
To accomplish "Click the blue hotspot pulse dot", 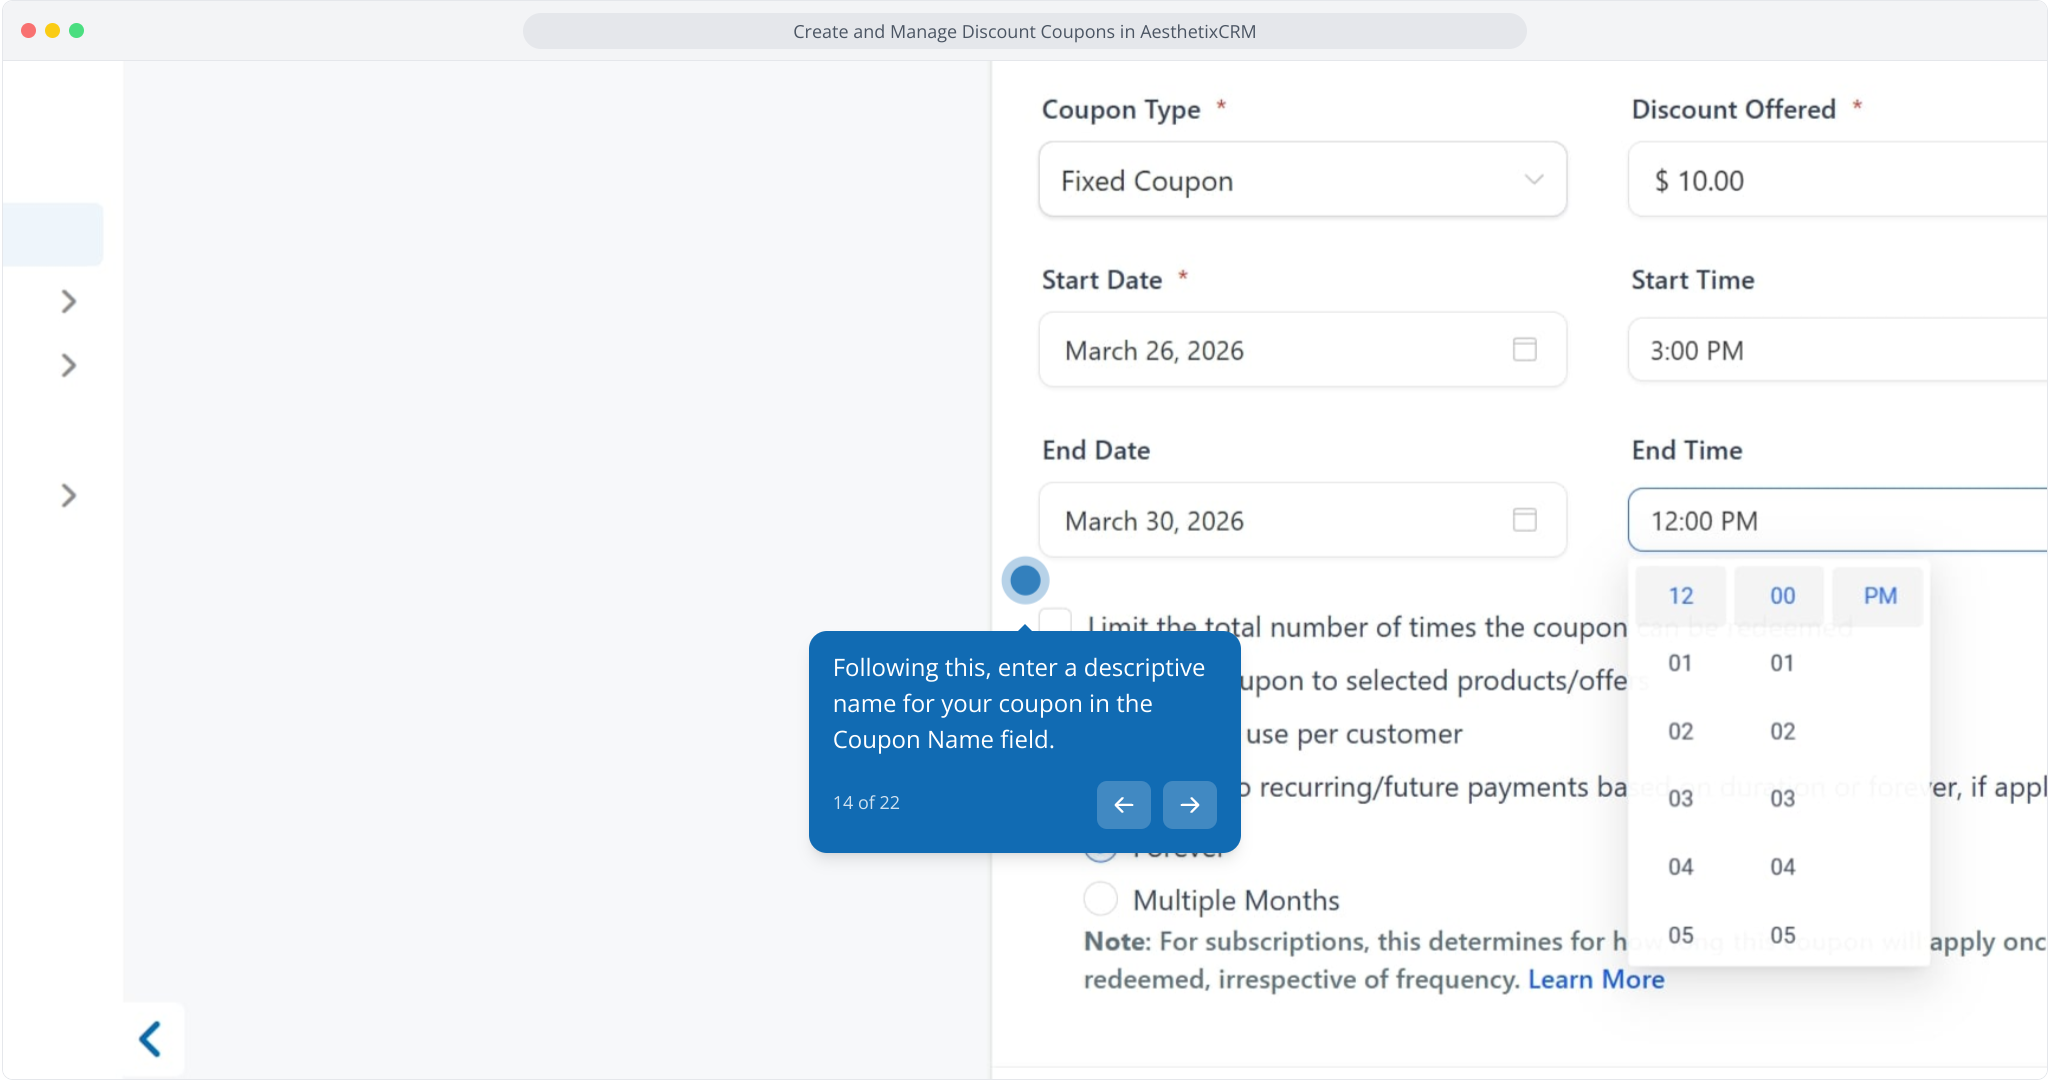I will [1025, 580].
